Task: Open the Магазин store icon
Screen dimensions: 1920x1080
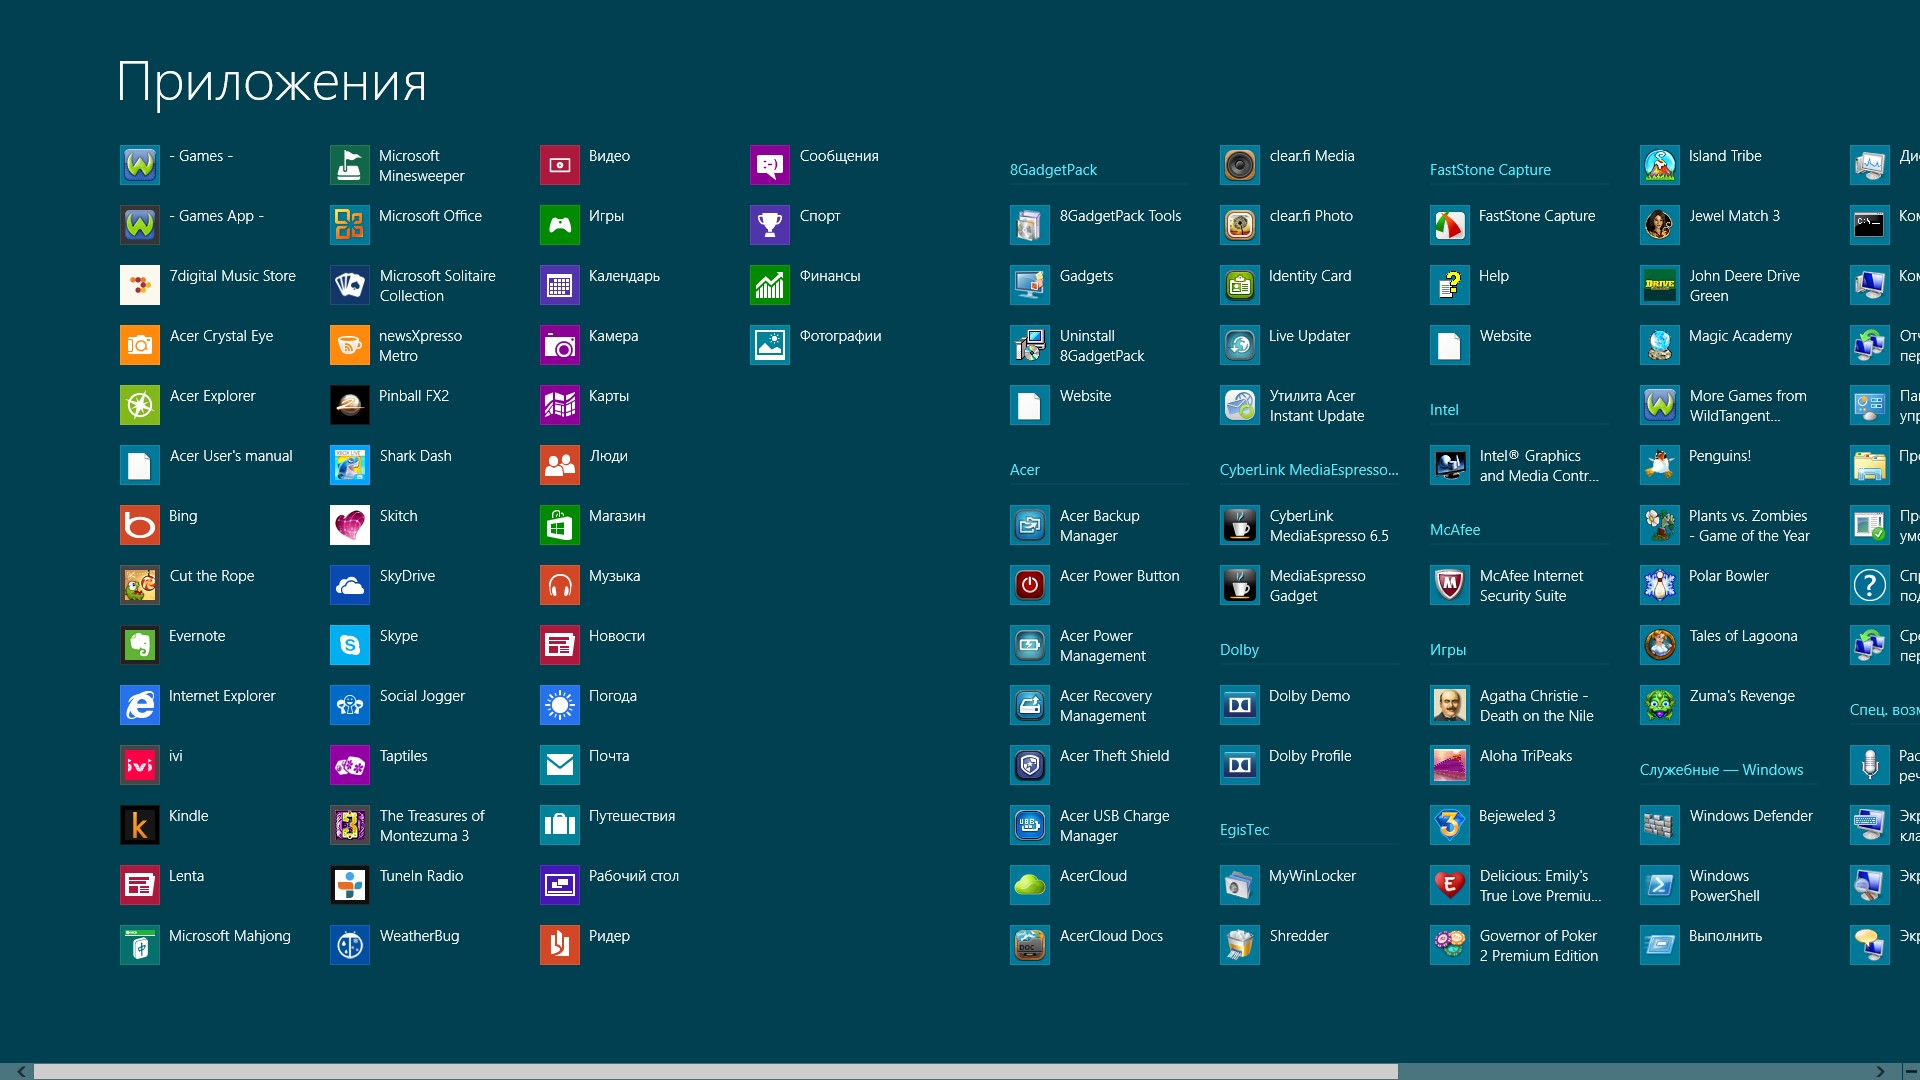Action: pos(560,525)
